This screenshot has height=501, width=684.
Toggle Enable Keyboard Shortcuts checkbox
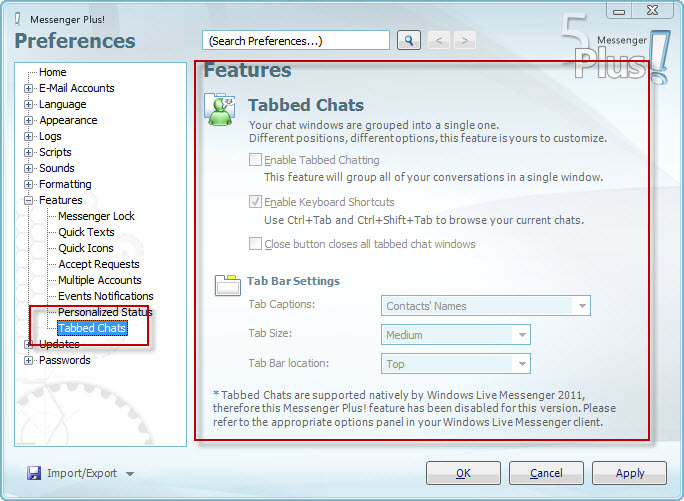click(x=256, y=202)
